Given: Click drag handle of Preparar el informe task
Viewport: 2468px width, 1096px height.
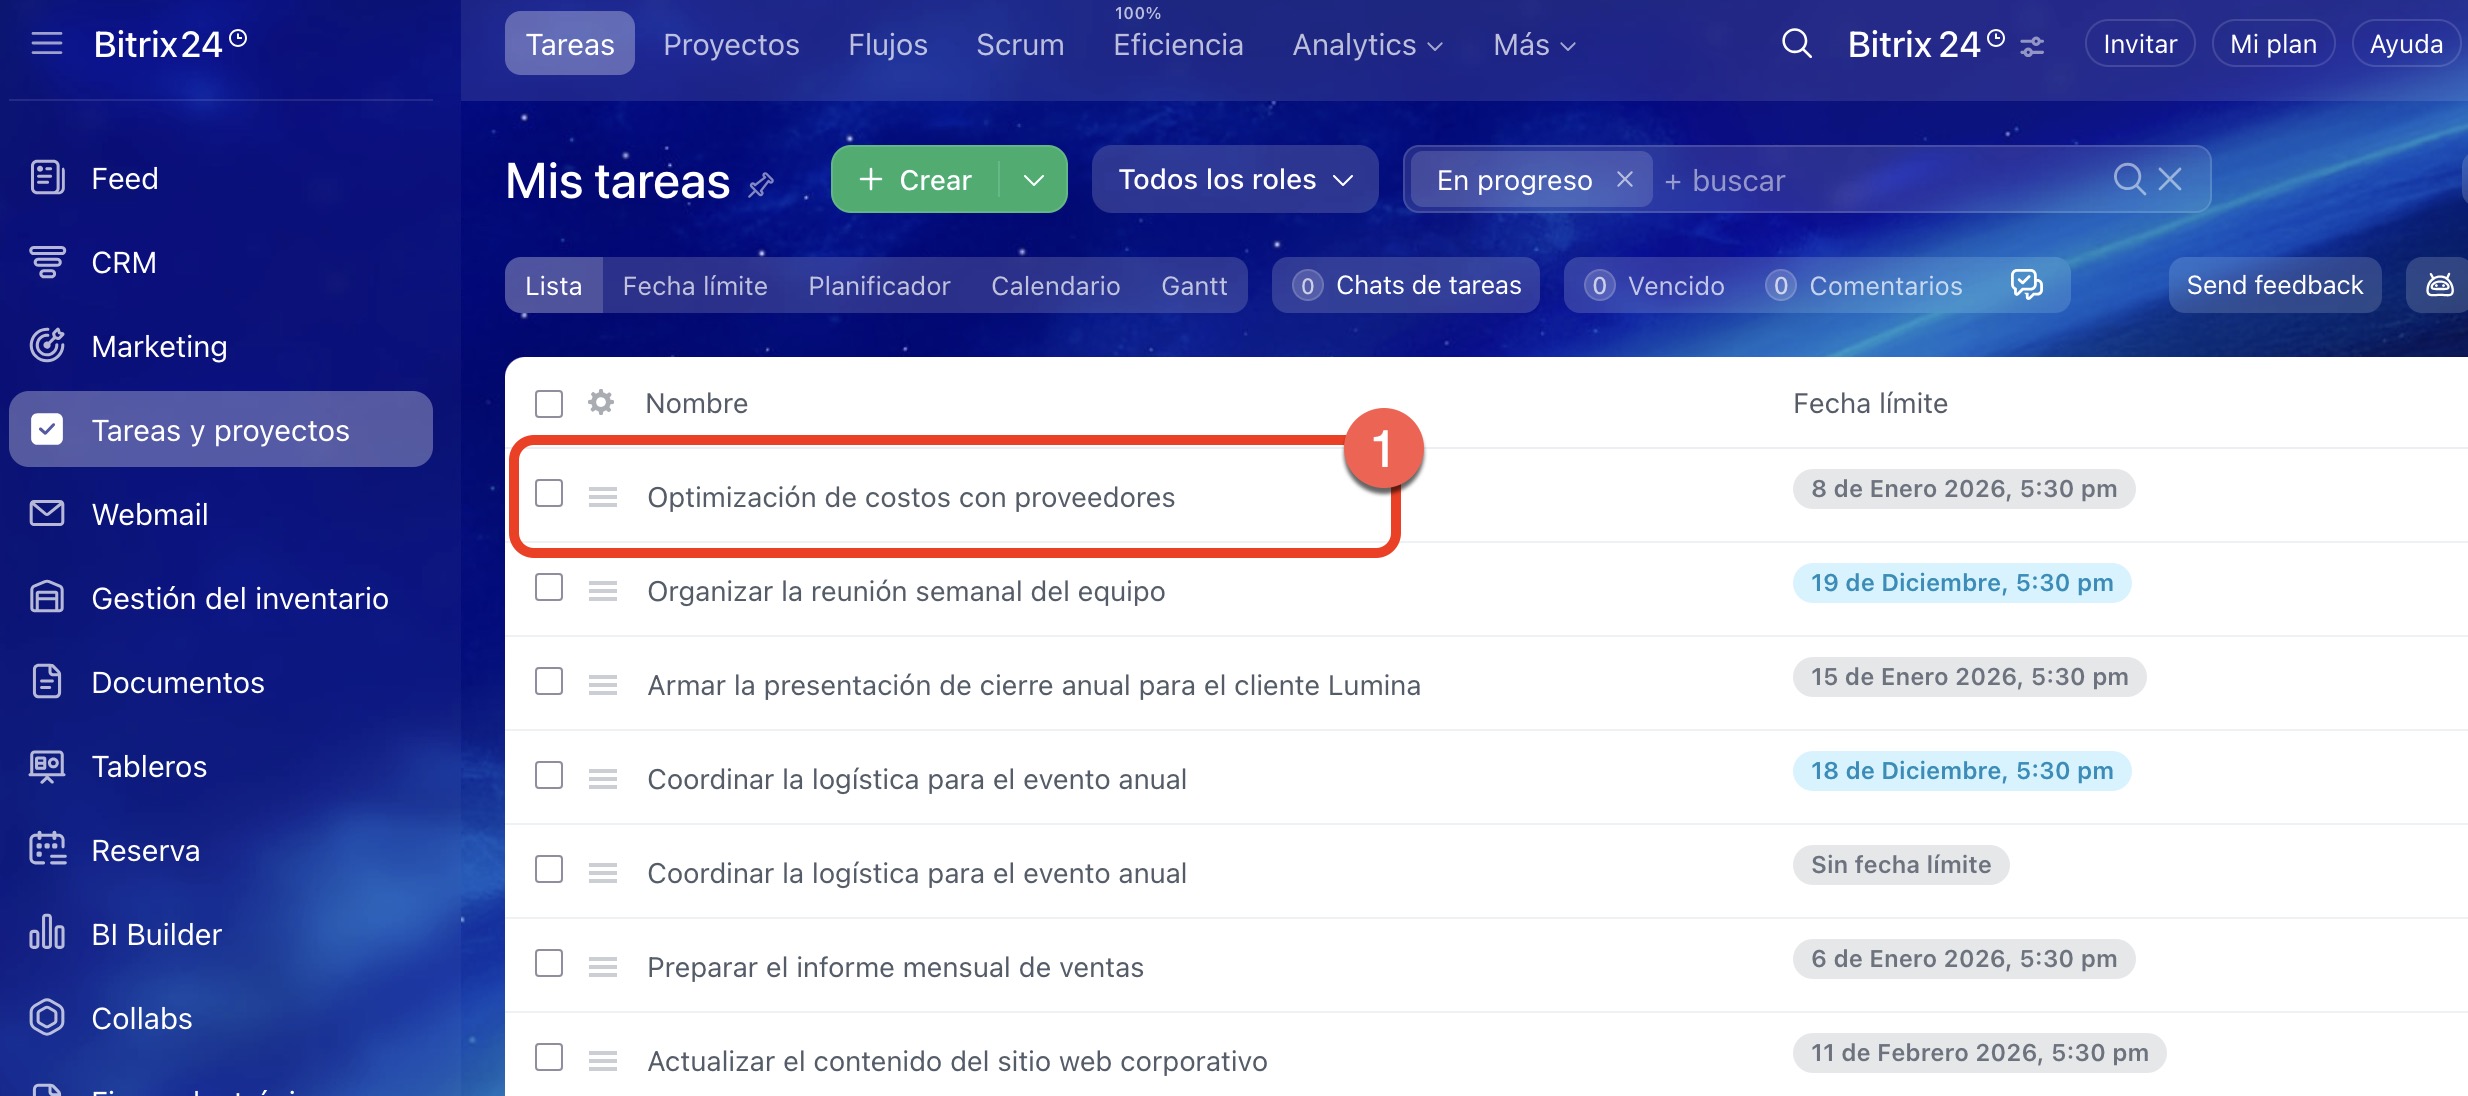Looking at the screenshot, I should pyautogui.click(x=602, y=967).
